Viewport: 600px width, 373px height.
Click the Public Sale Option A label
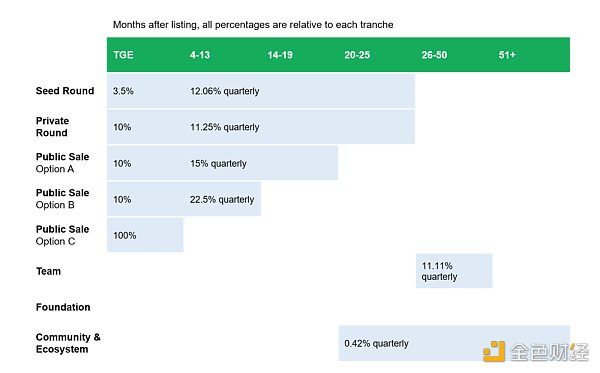[x=62, y=163]
